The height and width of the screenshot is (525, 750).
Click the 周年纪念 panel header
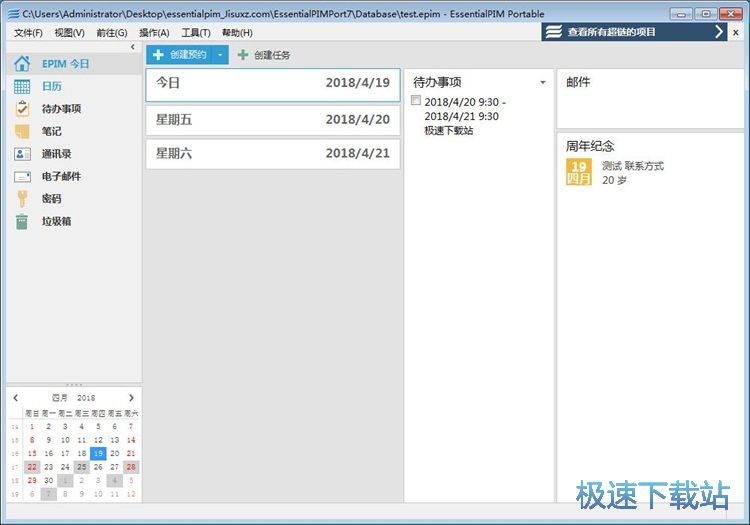click(x=590, y=146)
